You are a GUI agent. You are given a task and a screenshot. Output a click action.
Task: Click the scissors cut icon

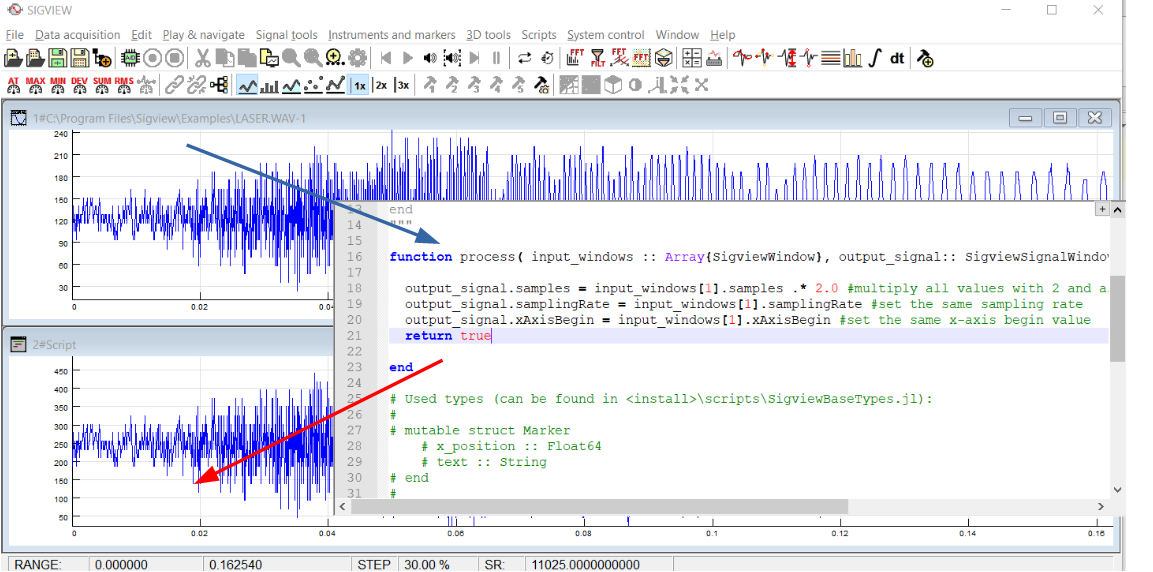pyautogui.click(x=202, y=58)
